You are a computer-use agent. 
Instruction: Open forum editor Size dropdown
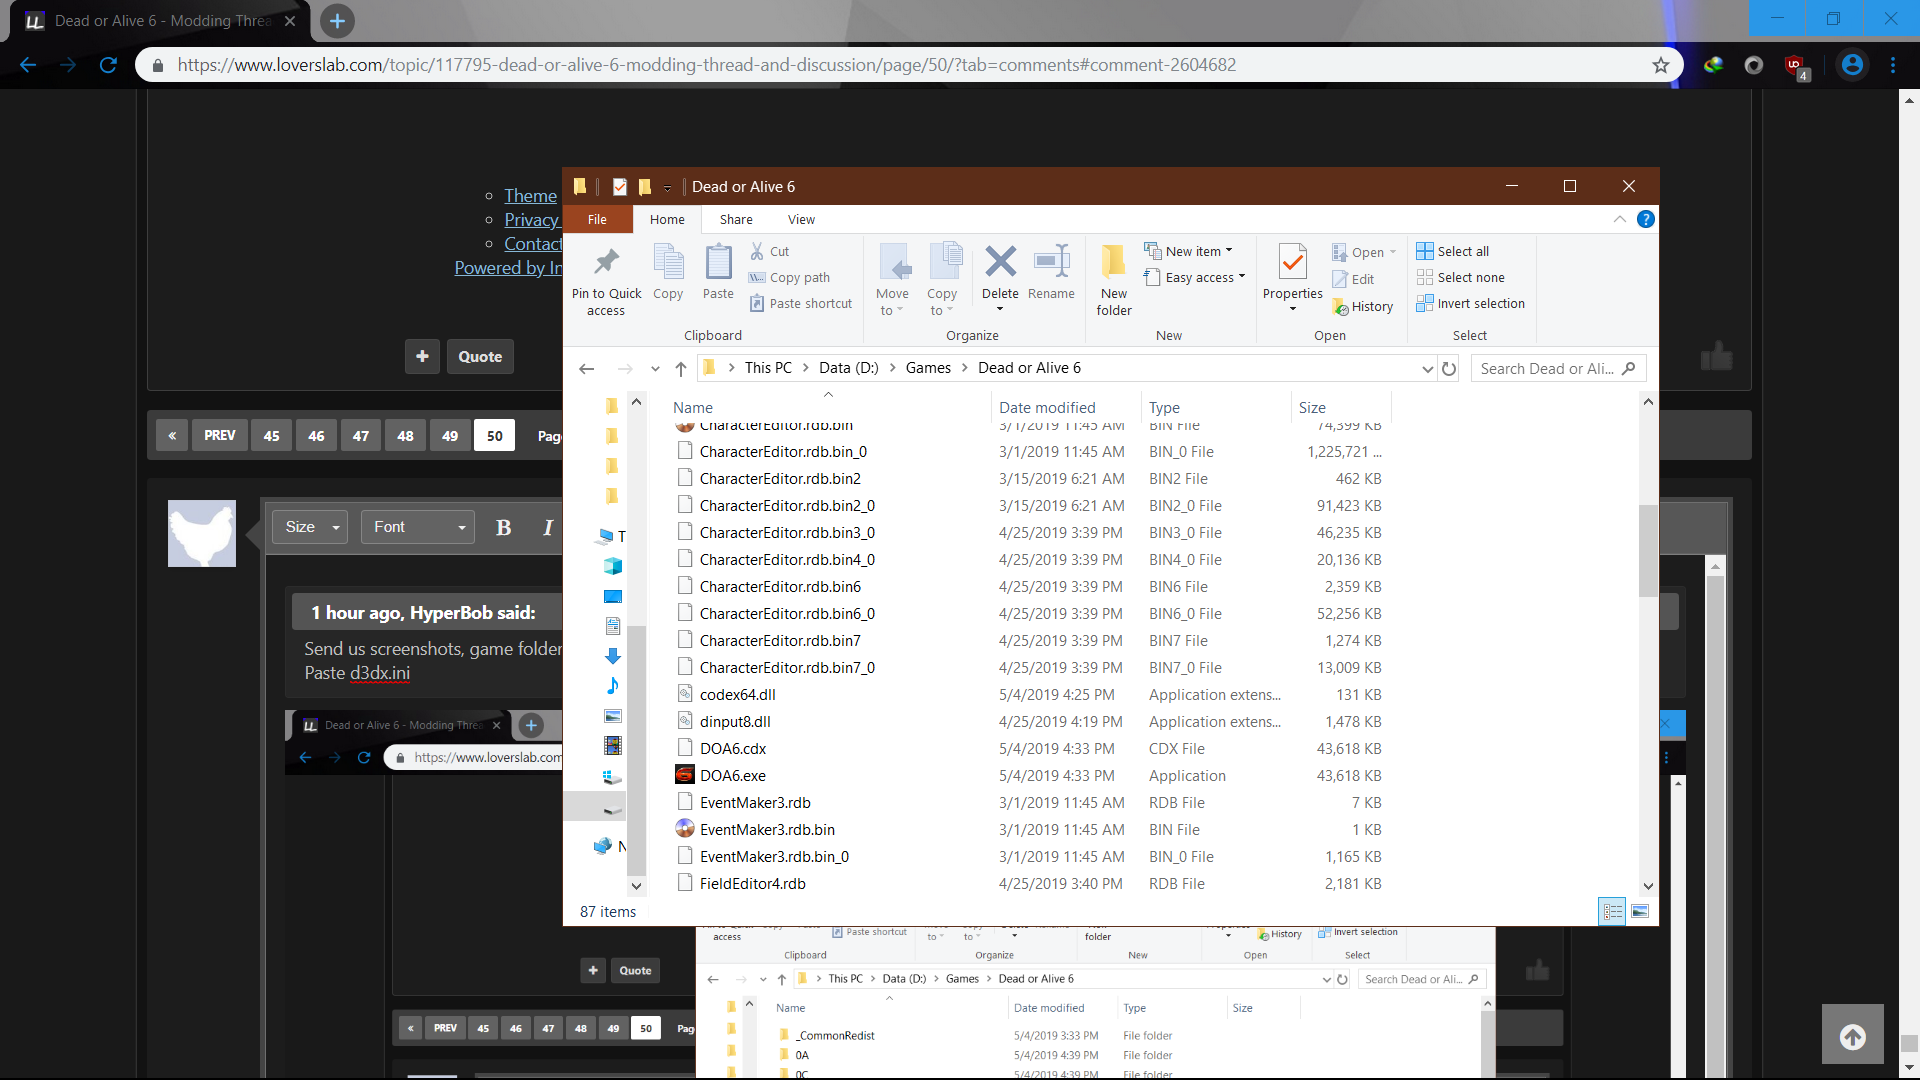(310, 527)
